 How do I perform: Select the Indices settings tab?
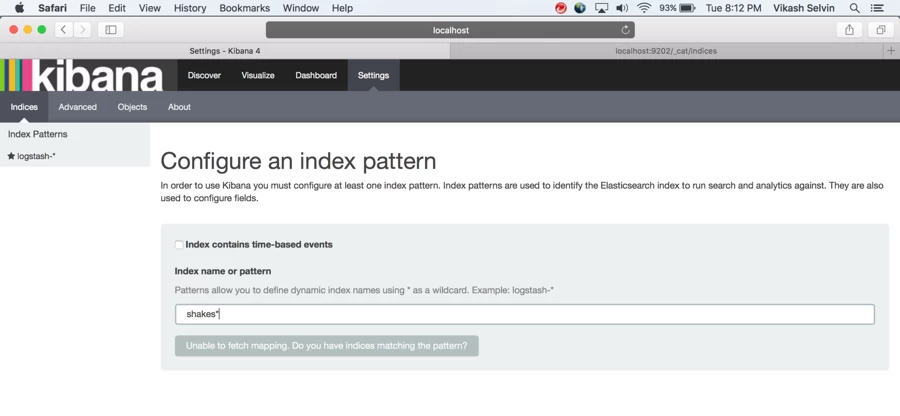(x=24, y=107)
